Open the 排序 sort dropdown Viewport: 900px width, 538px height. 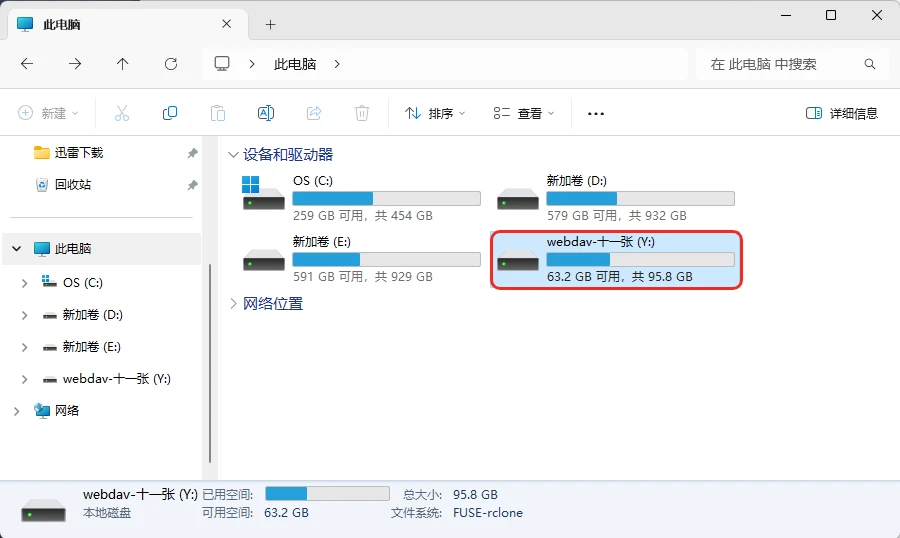pyautogui.click(x=435, y=113)
